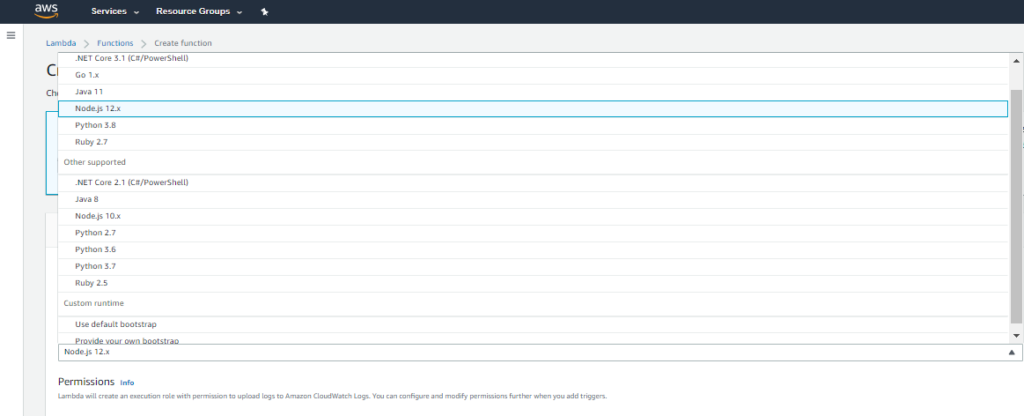Image resolution: width=1024 pixels, height=416 pixels.
Task: Pick the highlighted Node.js 12.x option
Action: [x=97, y=108]
